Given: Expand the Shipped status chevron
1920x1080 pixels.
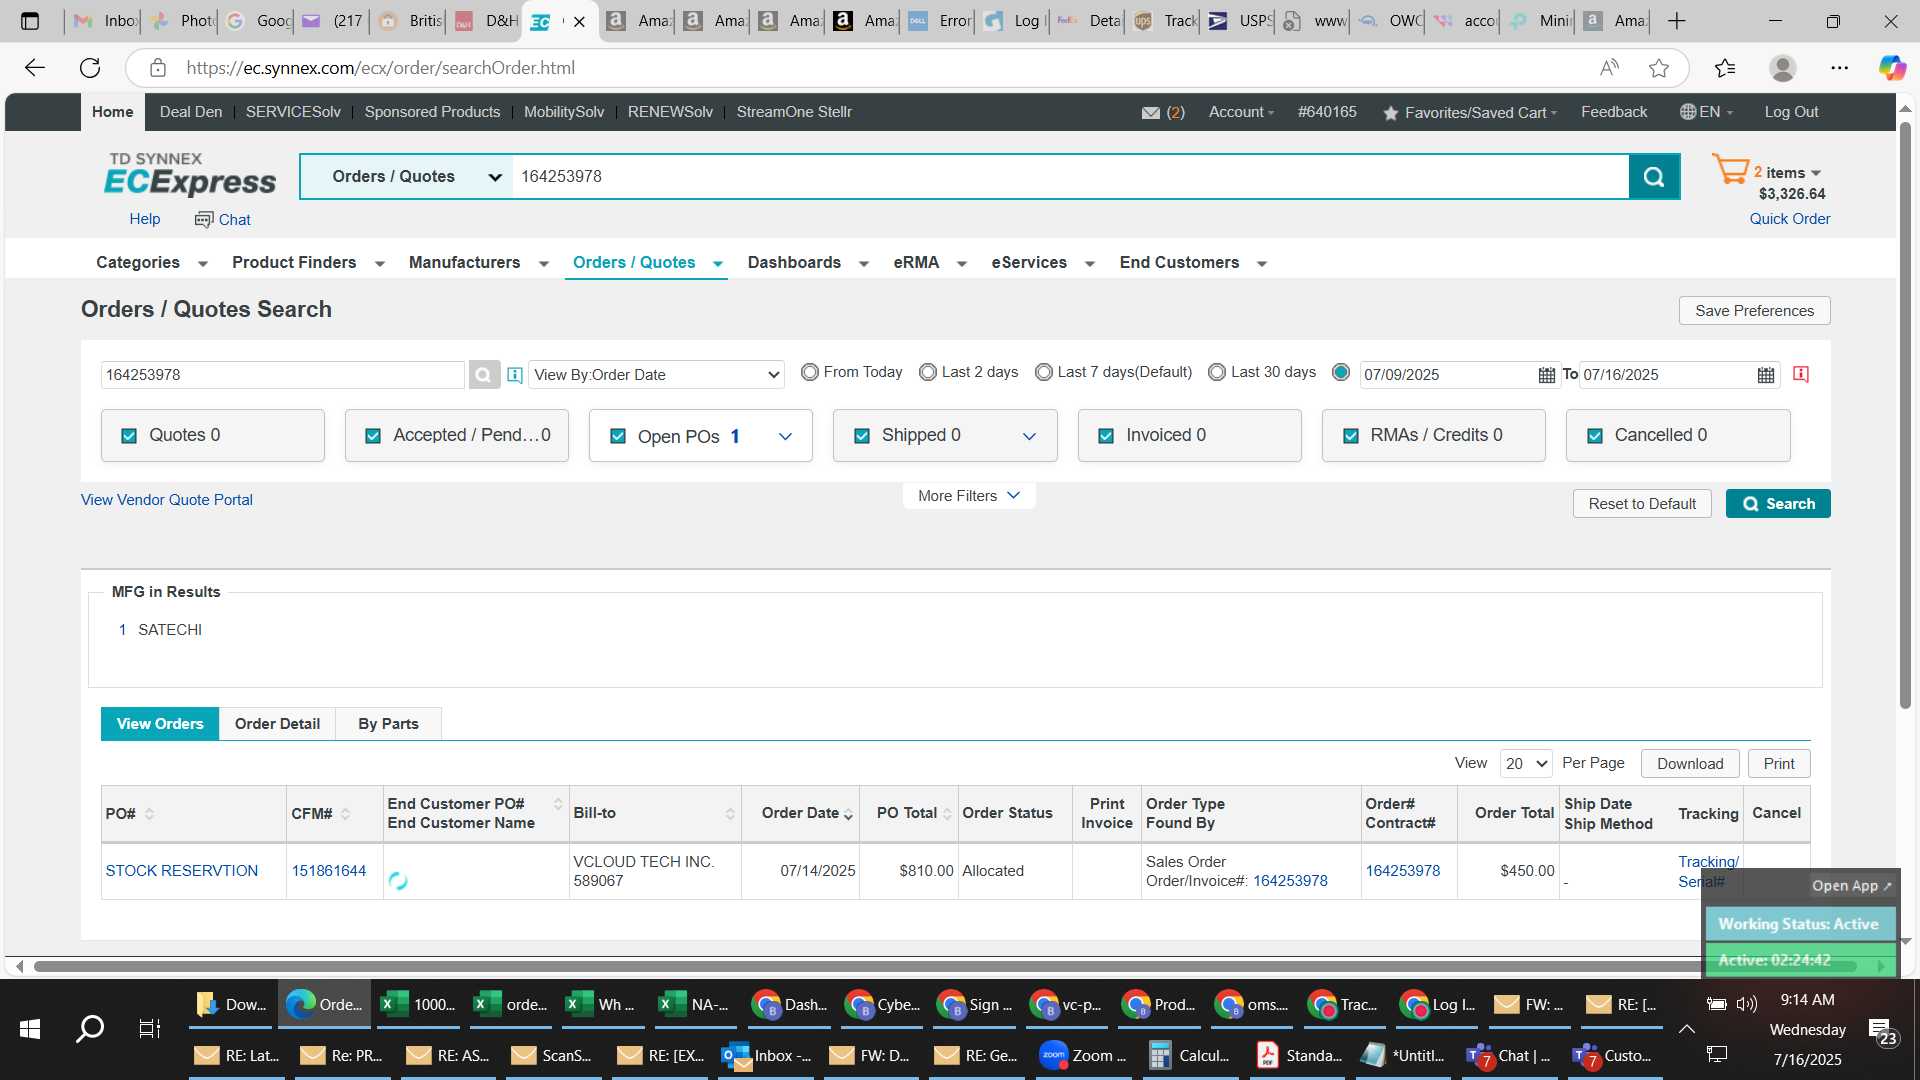Looking at the screenshot, I should tap(1029, 437).
